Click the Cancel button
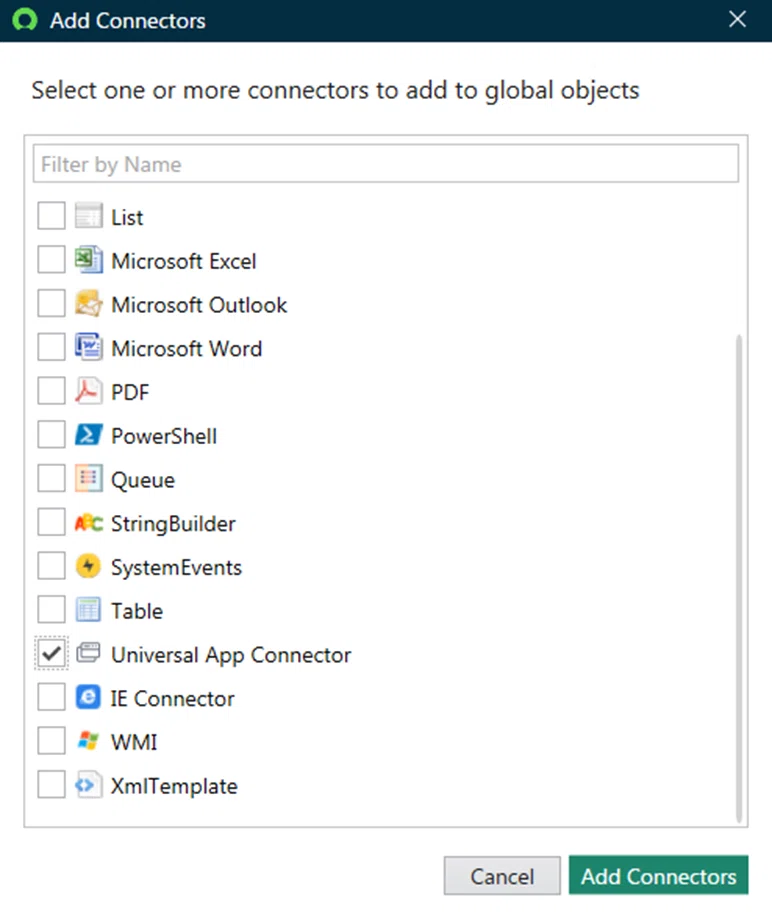 pyautogui.click(x=502, y=875)
